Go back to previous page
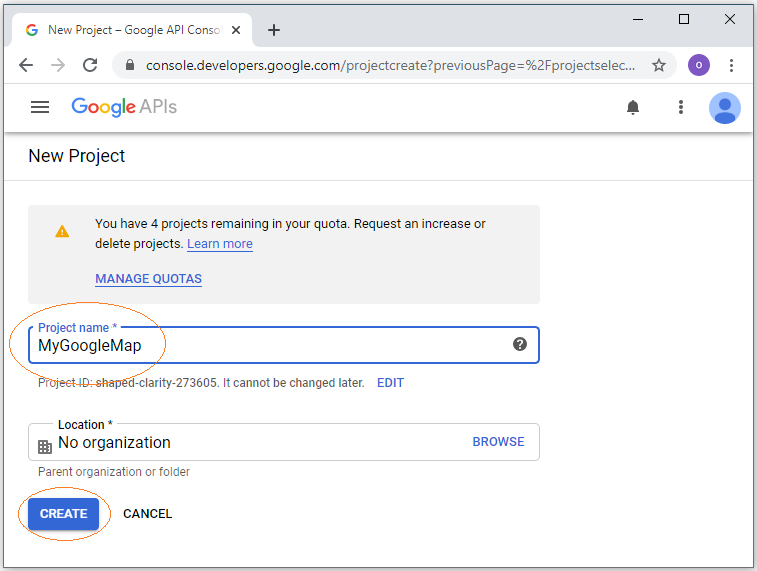757x571 pixels. [26, 65]
